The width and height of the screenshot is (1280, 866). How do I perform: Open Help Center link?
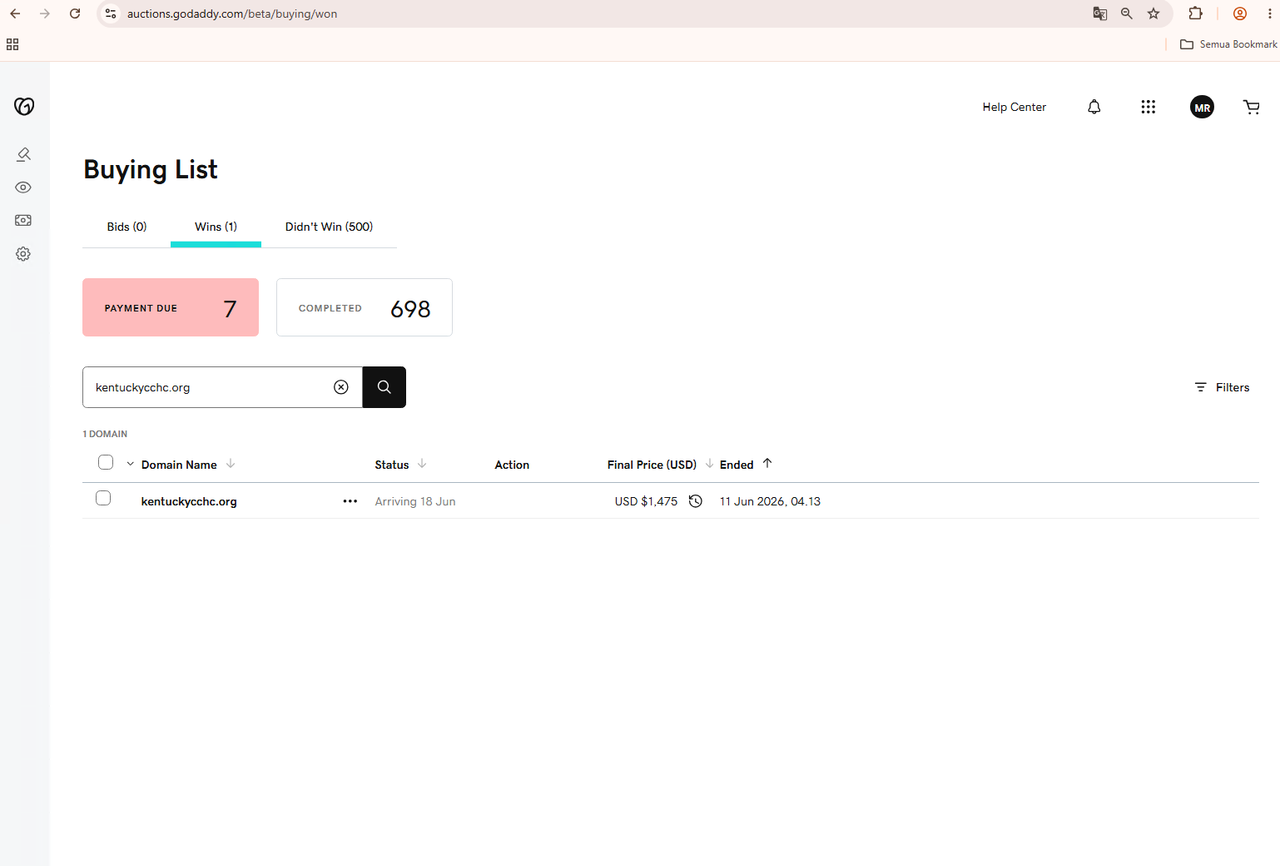1014,107
